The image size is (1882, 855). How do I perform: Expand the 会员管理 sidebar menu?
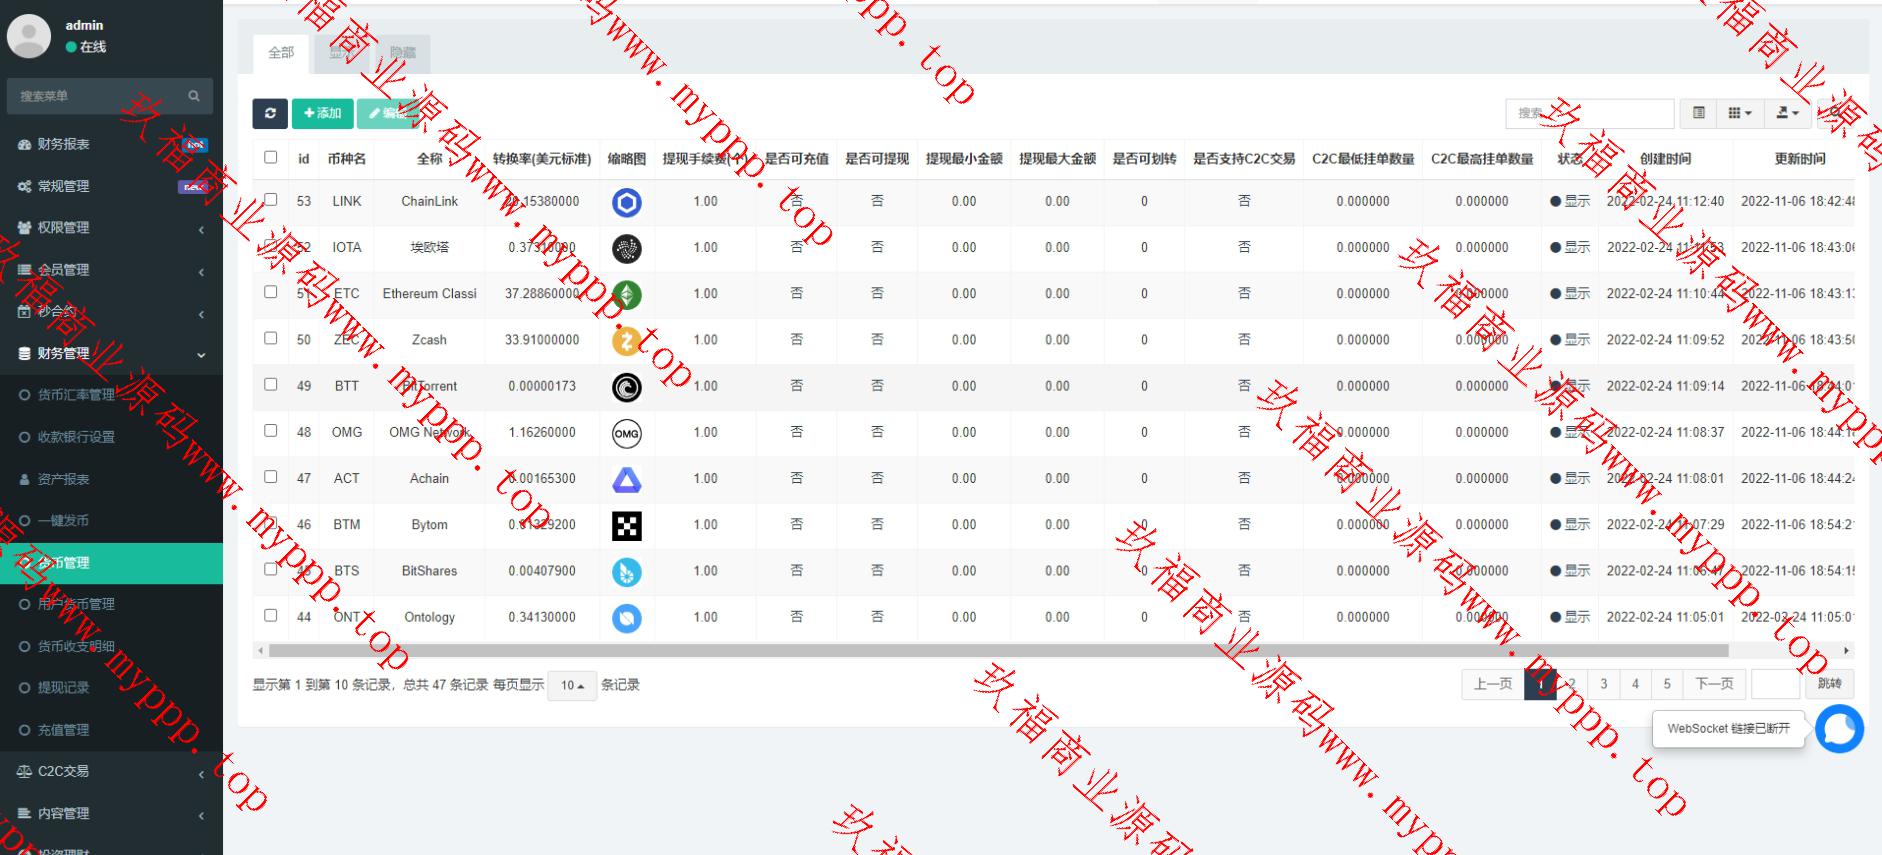(x=111, y=270)
